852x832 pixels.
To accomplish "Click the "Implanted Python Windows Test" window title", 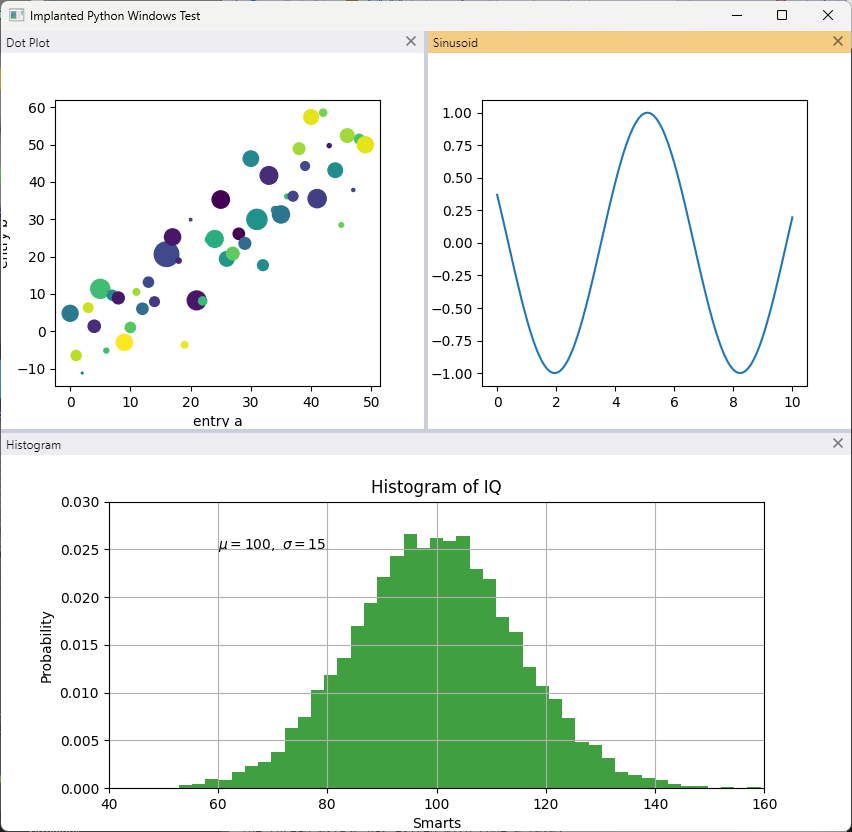I will (115, 16).
